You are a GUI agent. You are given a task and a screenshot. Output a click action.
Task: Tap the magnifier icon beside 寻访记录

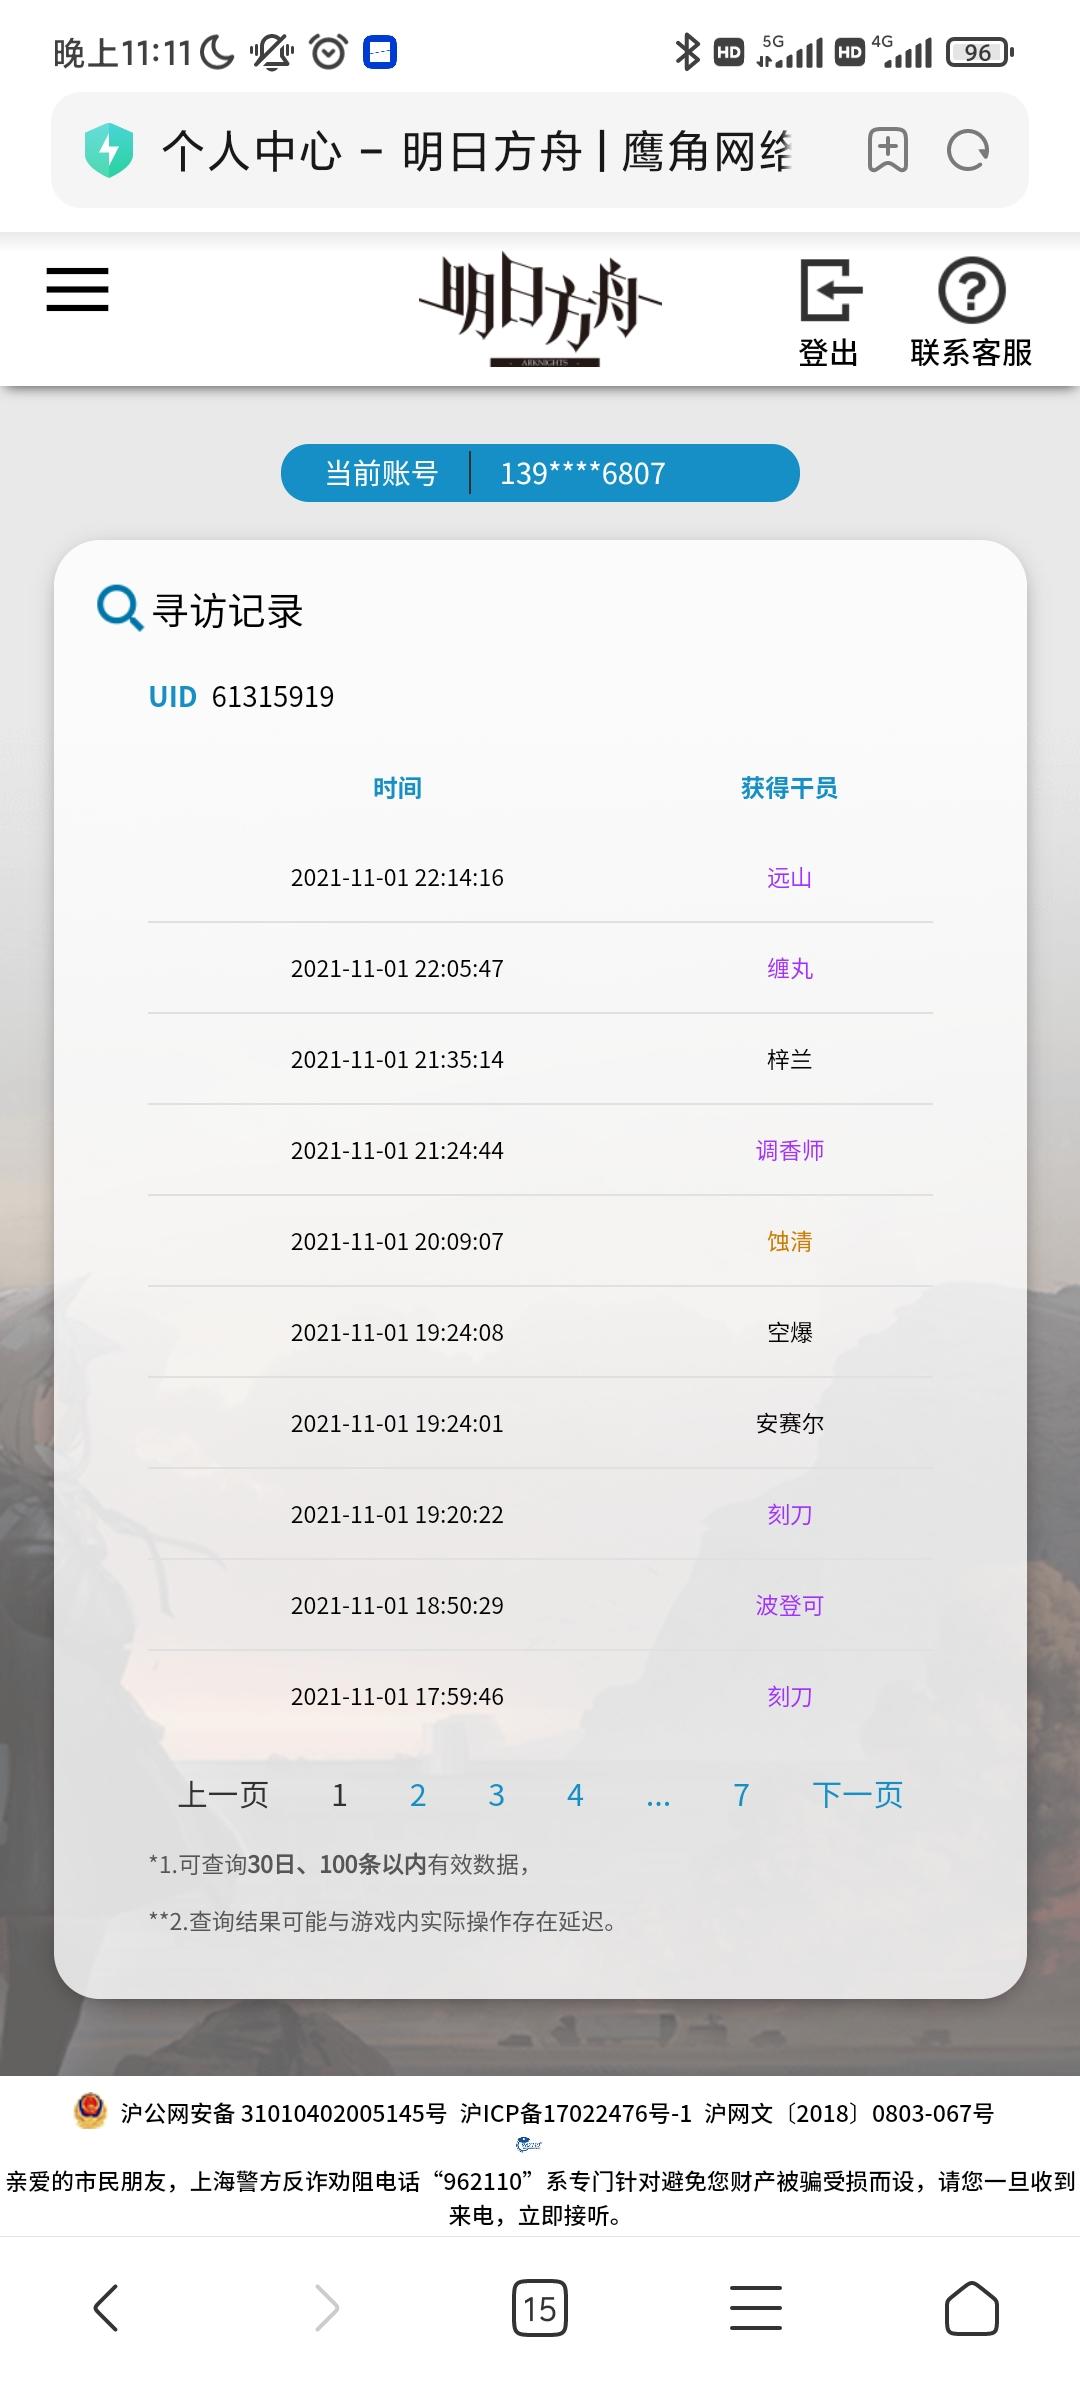pyautogui.click(x=120, y=608)
